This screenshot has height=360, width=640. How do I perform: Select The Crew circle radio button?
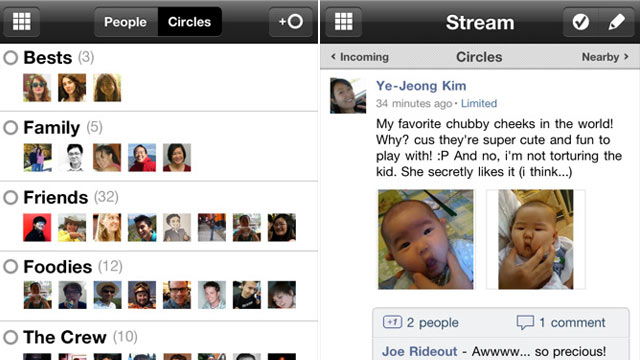(x=11, y=337)
